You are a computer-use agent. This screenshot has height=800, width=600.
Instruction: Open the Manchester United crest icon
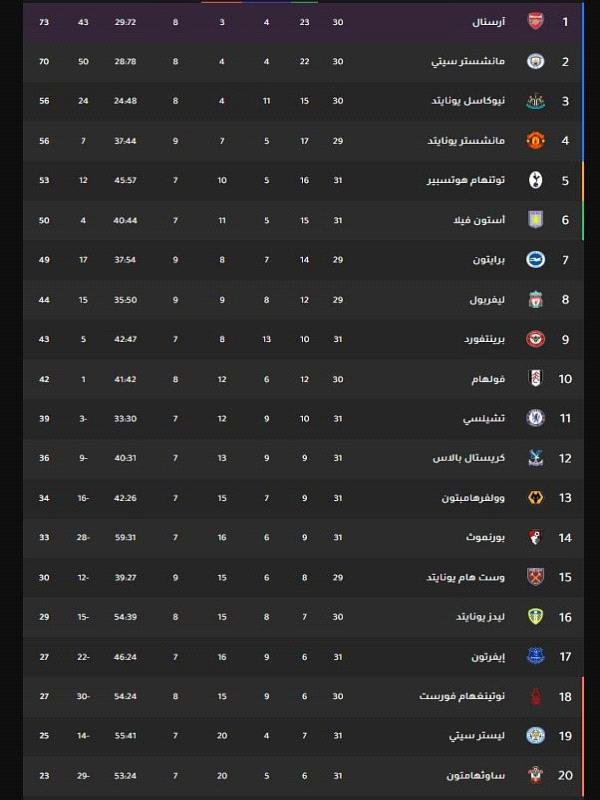pos(535,141)
